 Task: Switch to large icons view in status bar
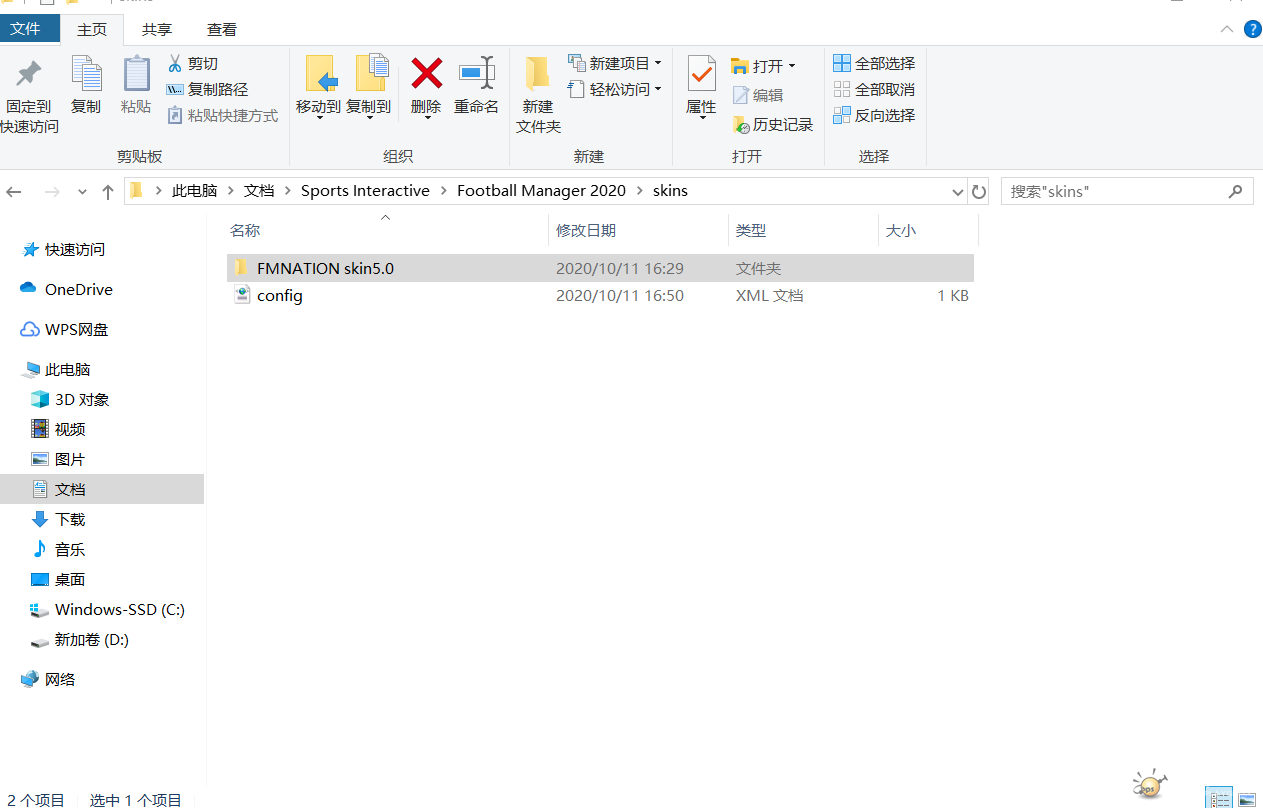coord(1247,798)
